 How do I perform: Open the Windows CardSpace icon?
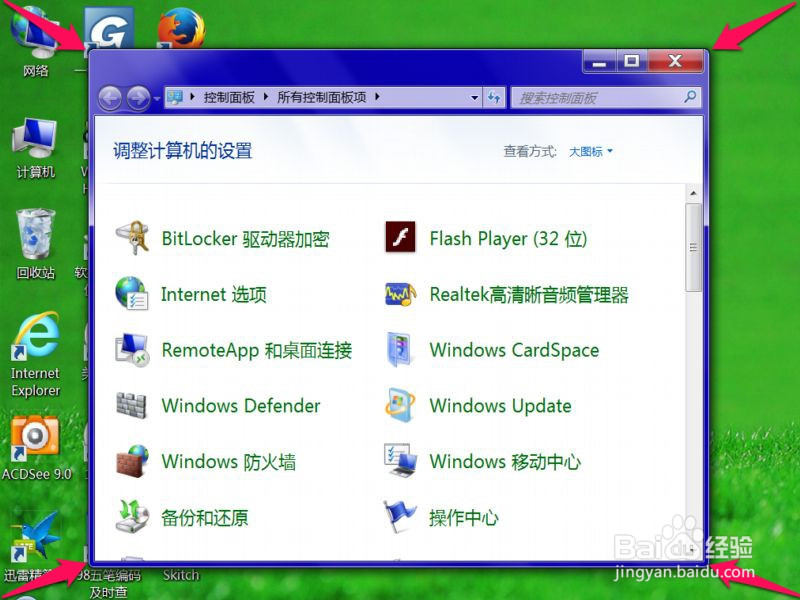399,349
